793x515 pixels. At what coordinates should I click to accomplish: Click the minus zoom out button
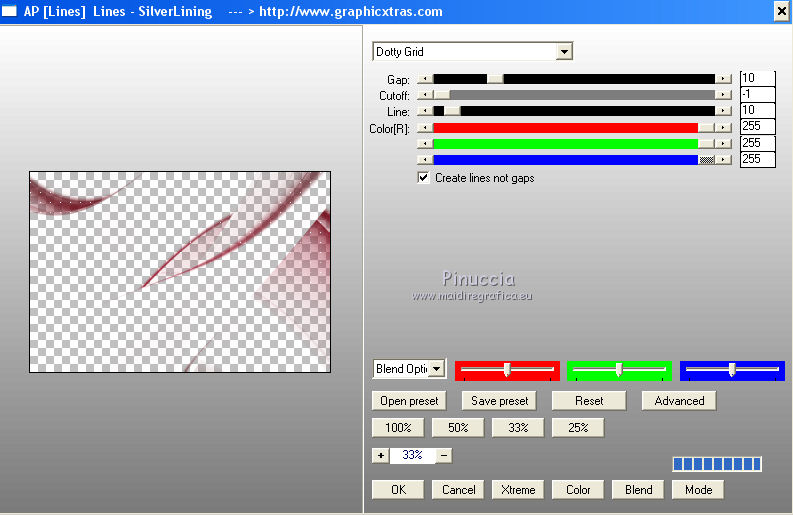click(444, 455)
